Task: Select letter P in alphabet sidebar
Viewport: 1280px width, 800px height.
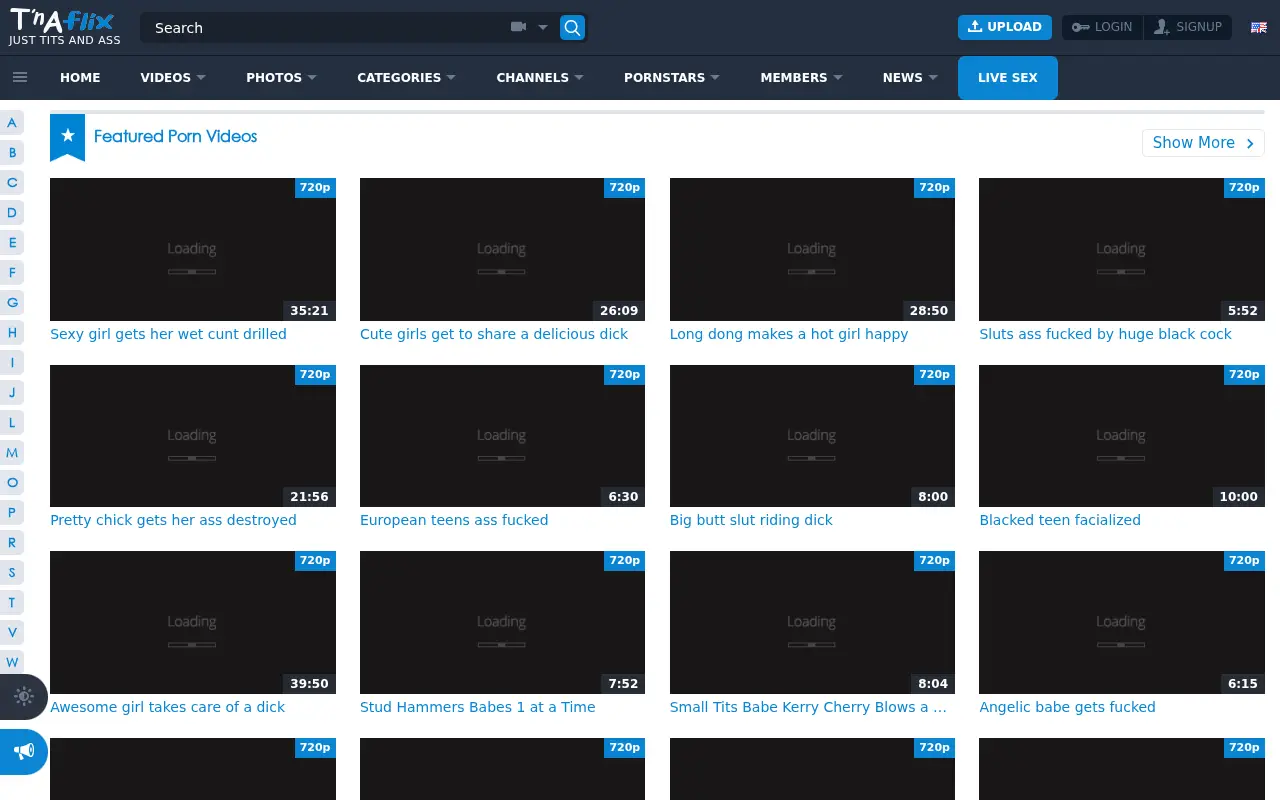Action: 12,513
